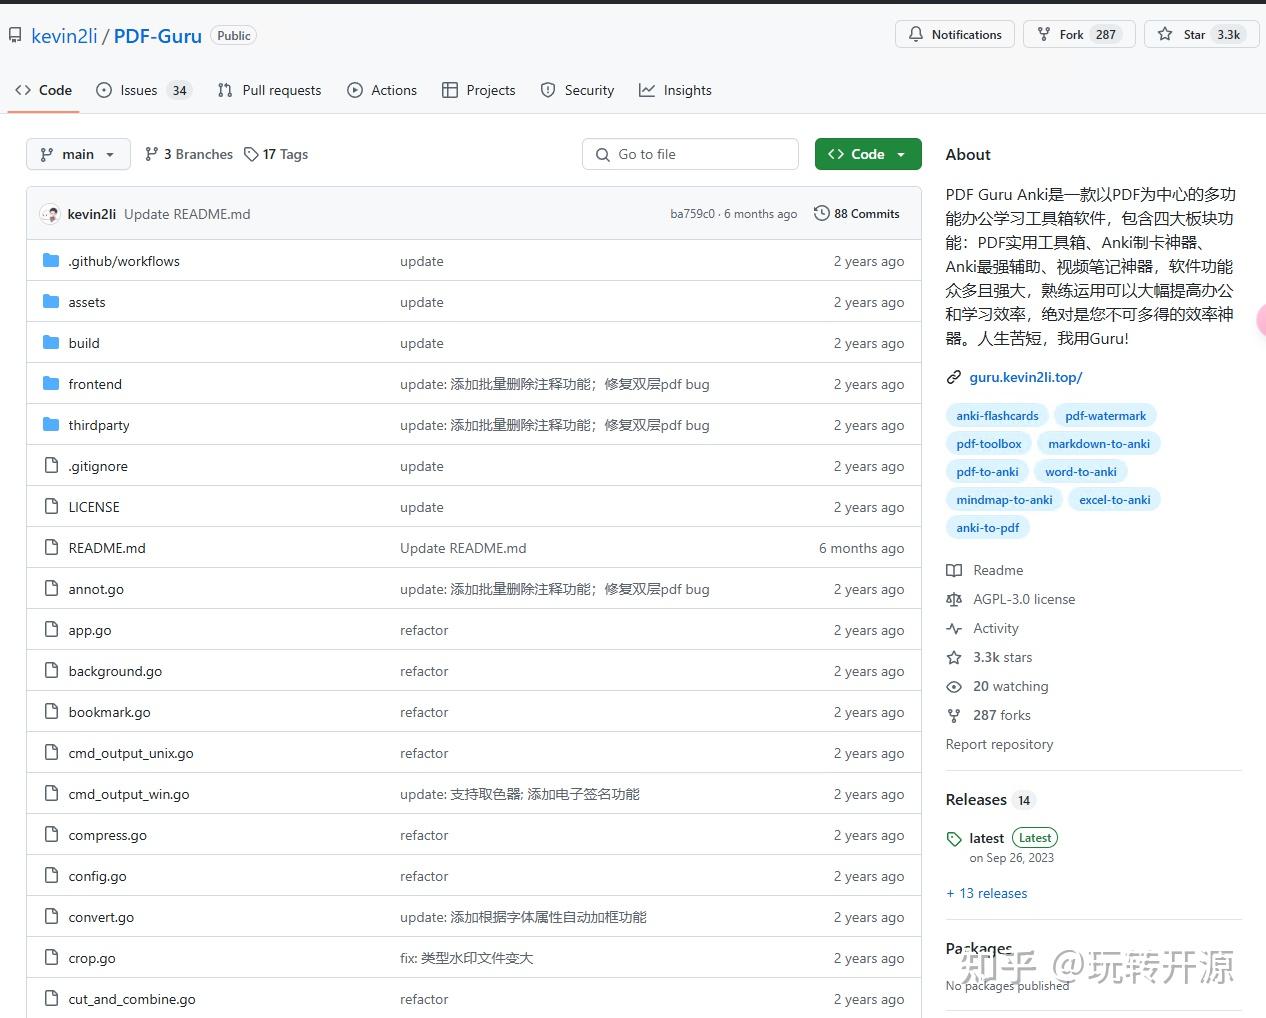Click the file icon beside annot.go
The width and height of the screenshot is (1266, 1018).
(x=52, y=589)
